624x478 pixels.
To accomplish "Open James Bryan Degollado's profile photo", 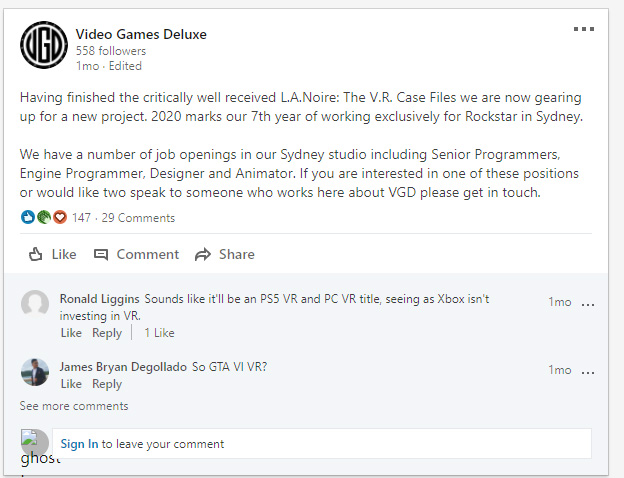I will point(35,372).
